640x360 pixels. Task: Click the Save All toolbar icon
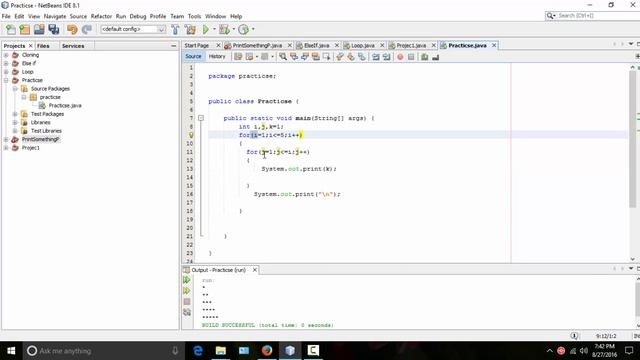pos(53,29)
